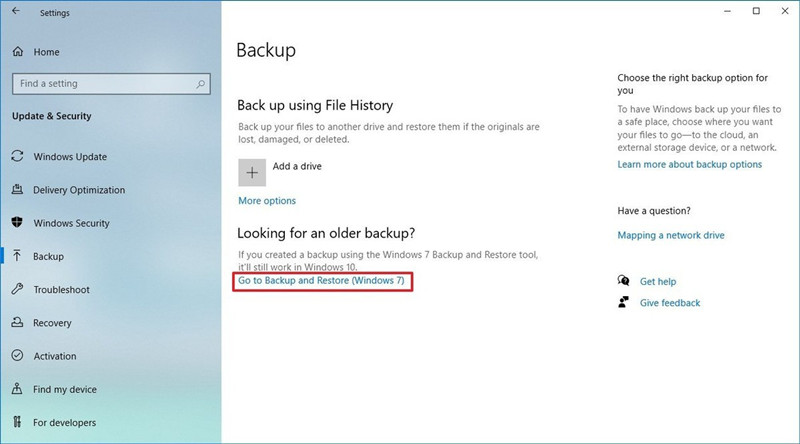Click the Activation checkmark icon
Screen dimensions: 800x444
pos(17,356)
